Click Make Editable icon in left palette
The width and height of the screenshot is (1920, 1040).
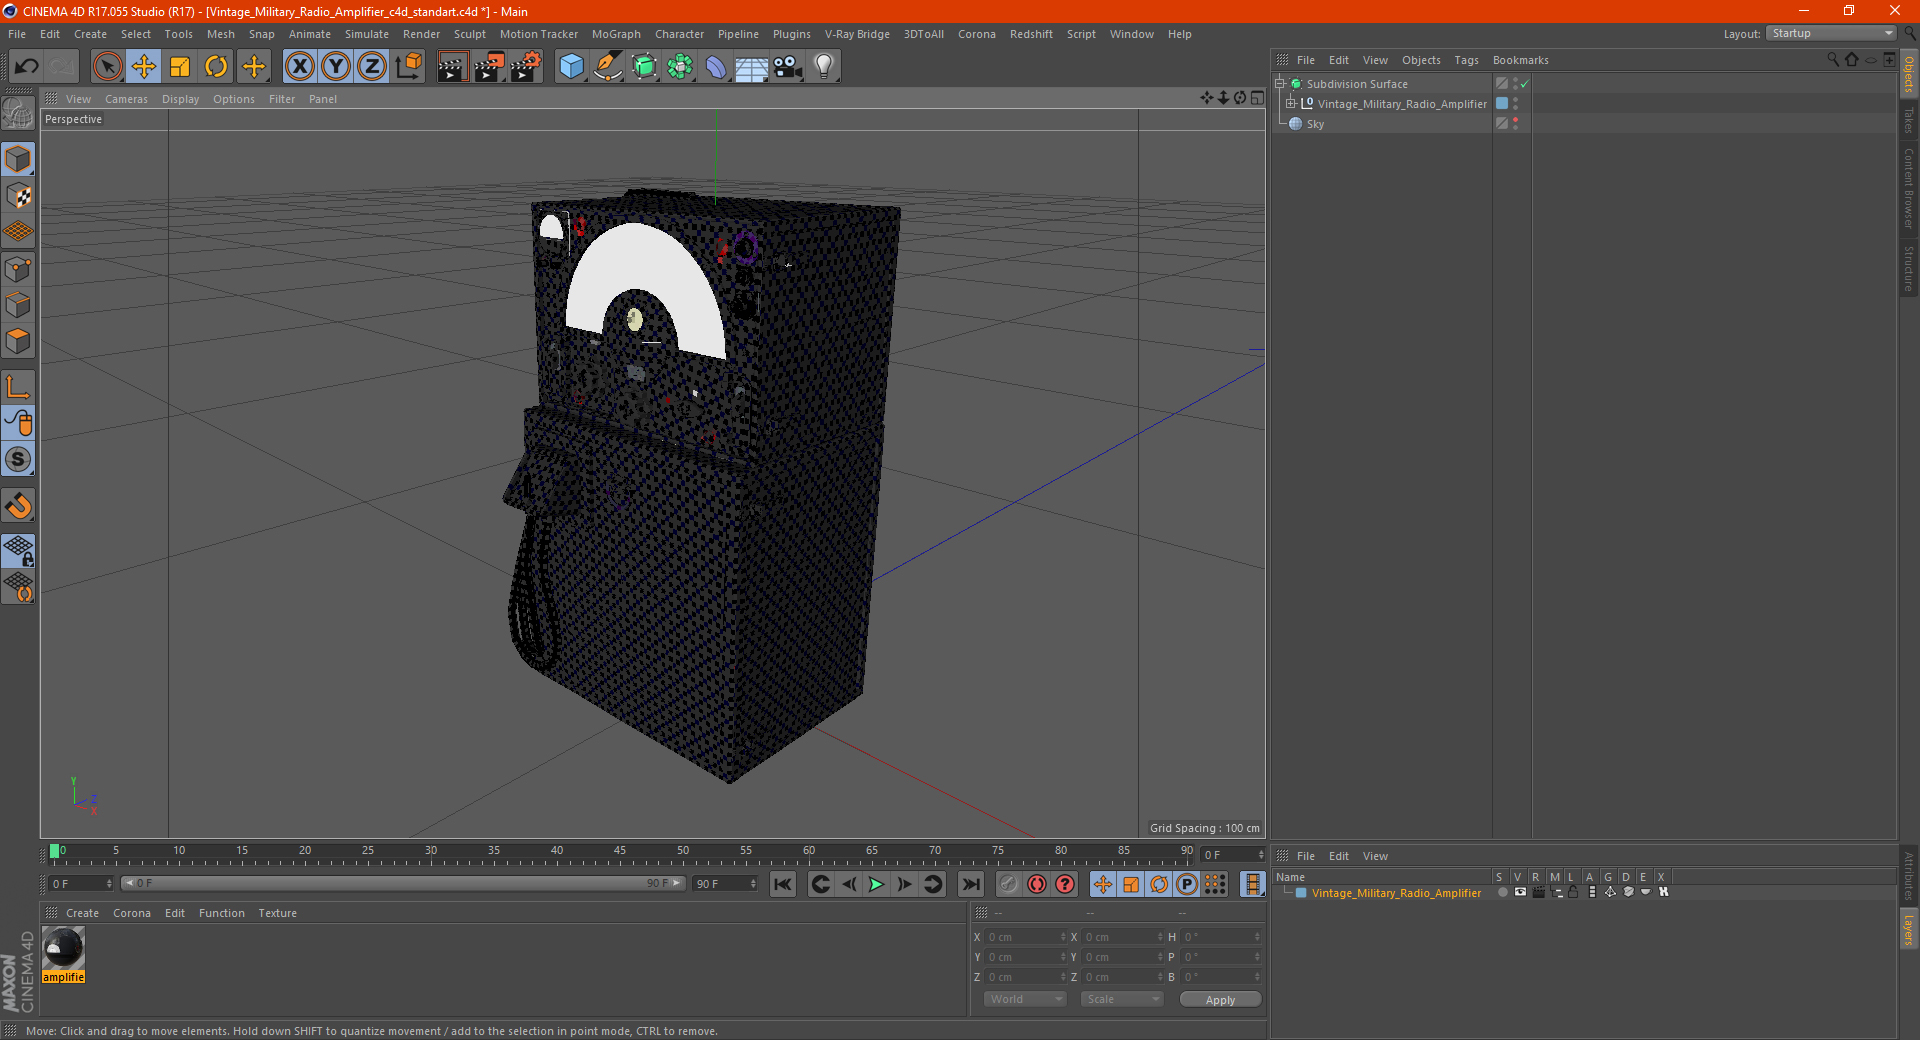coord(18,113)
